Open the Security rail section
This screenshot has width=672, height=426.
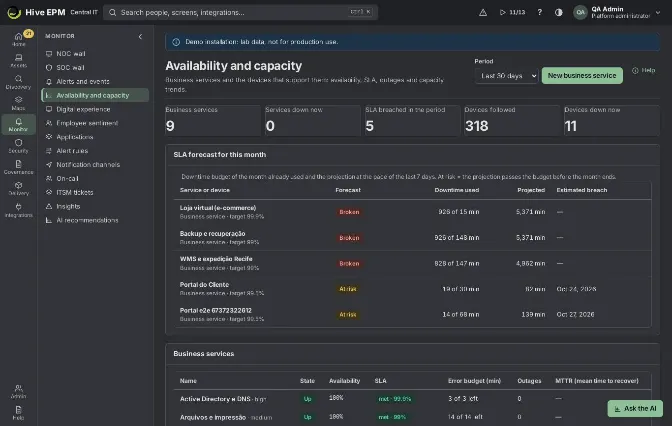point(18,146)
